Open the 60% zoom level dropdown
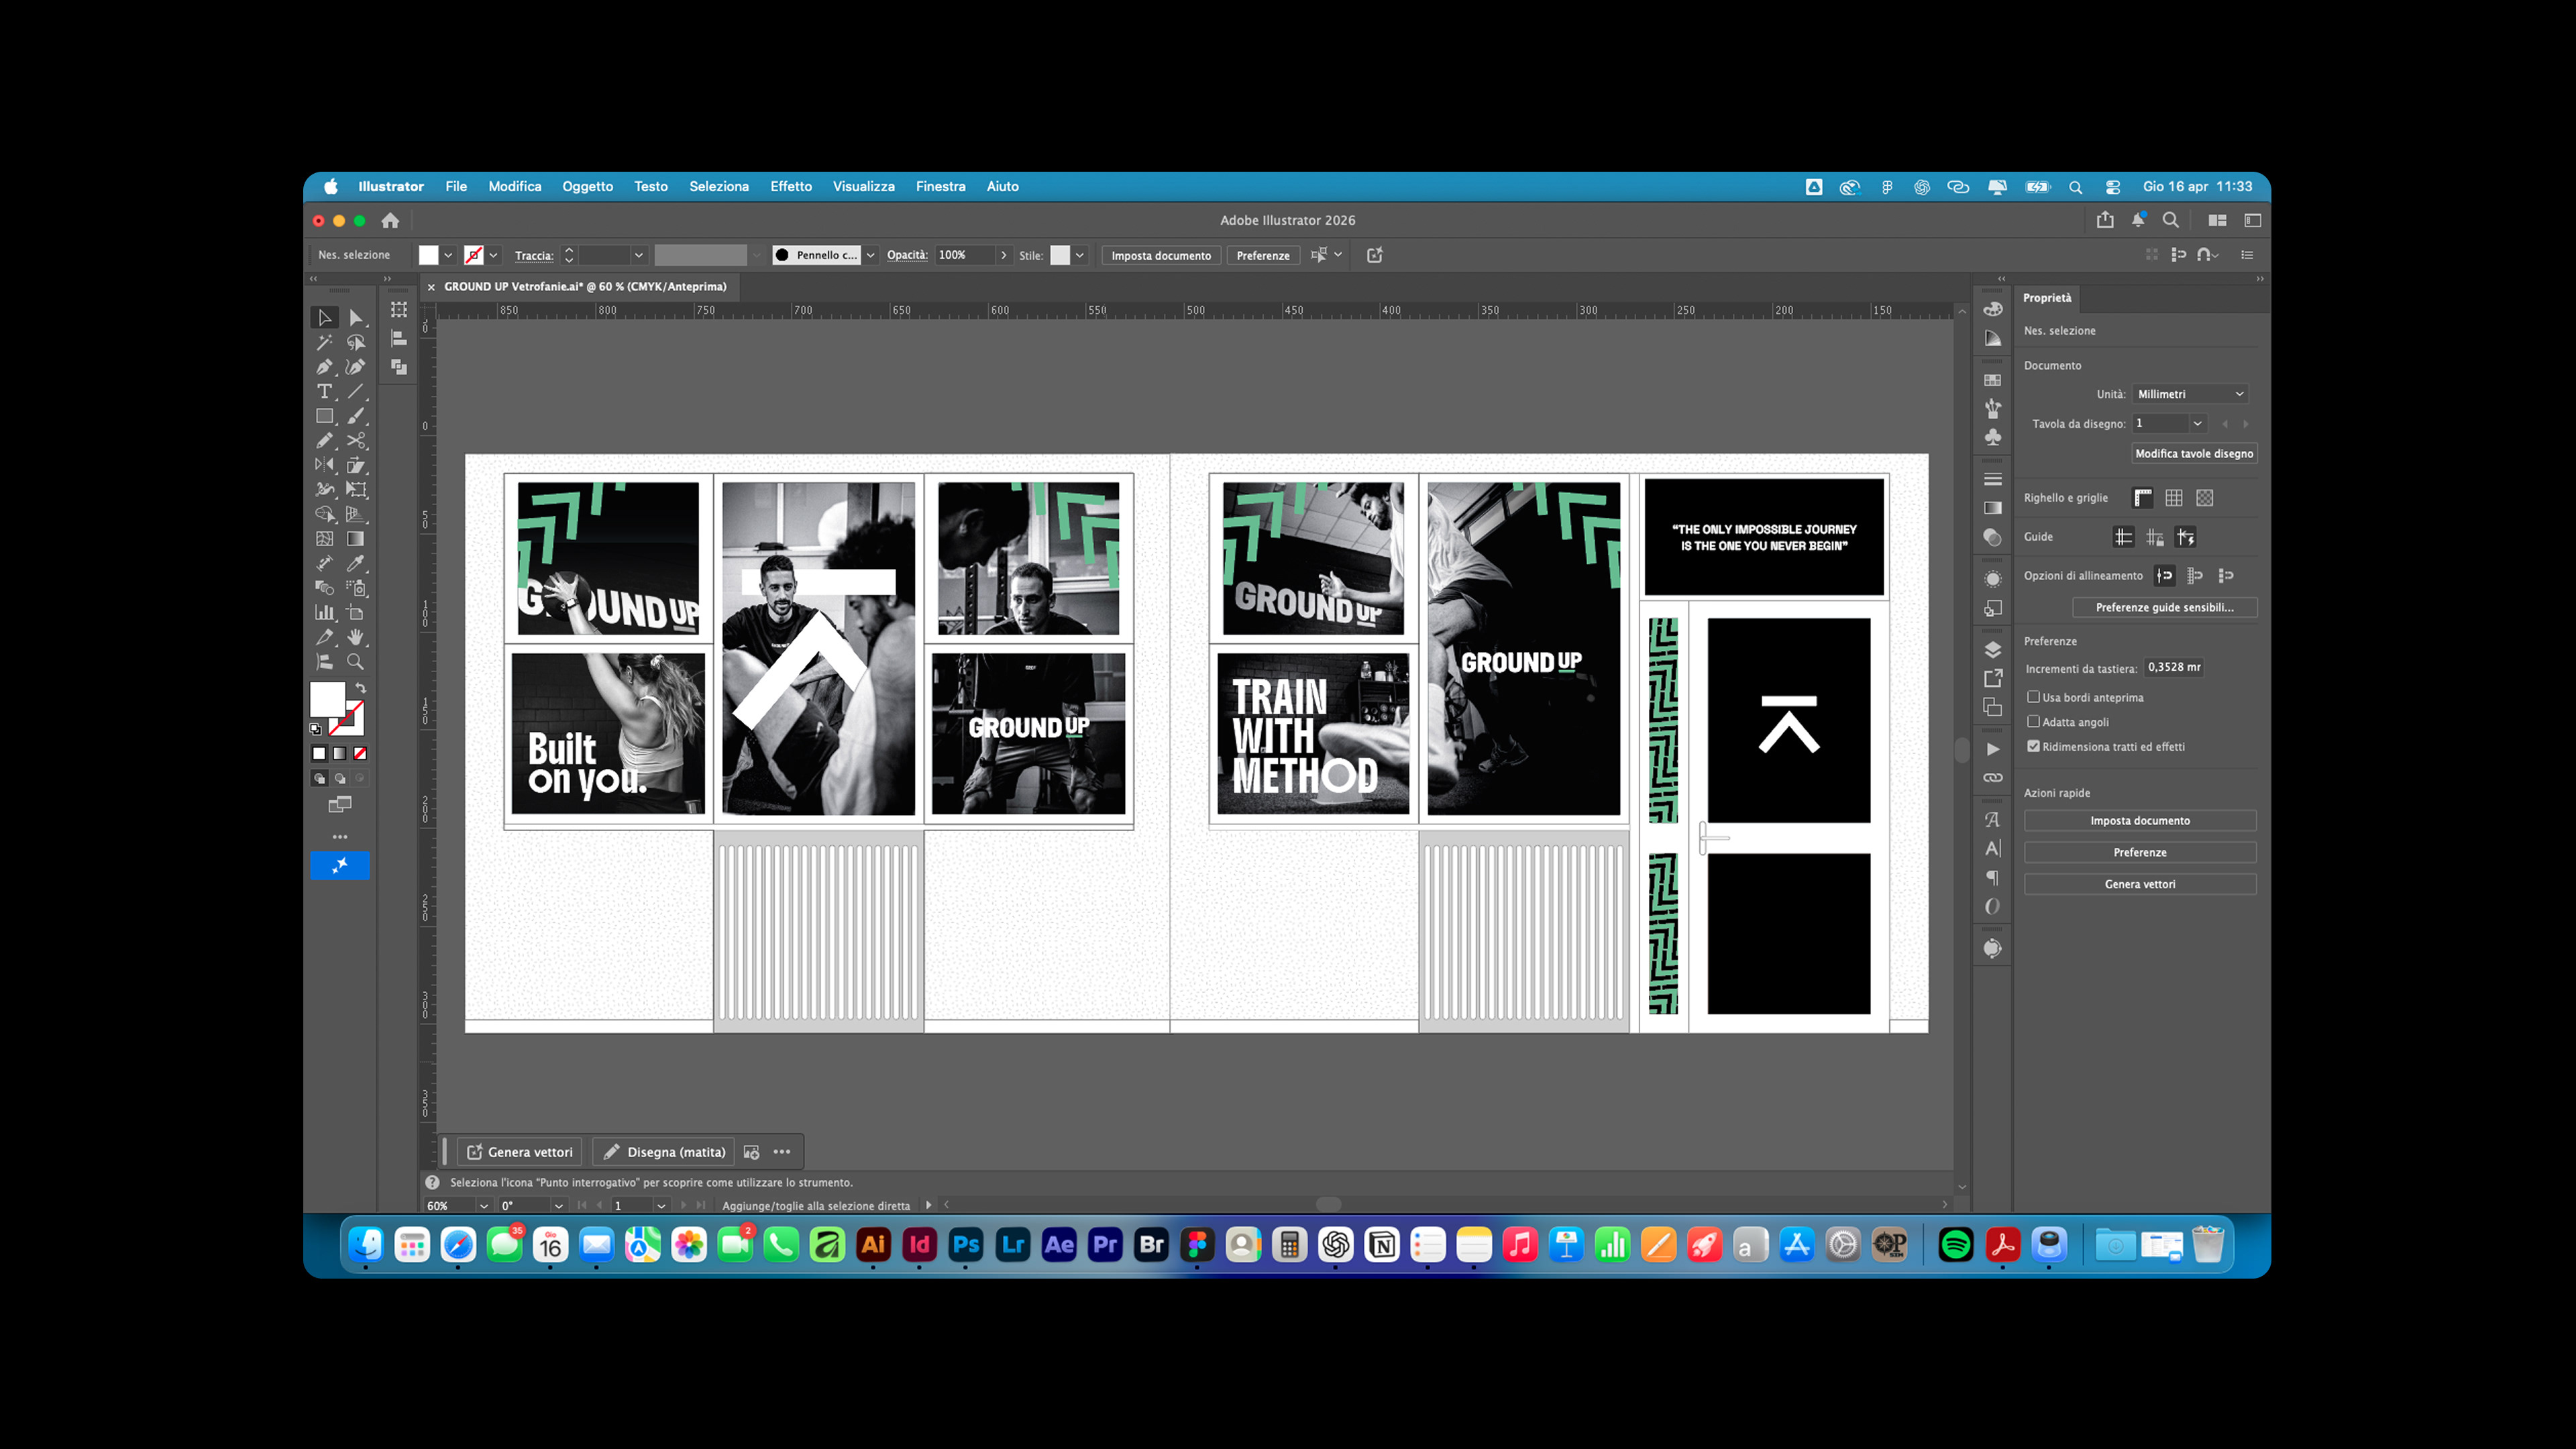Image resolution: width=2576 pixels, height=1449 pixels. point(484,1206)
